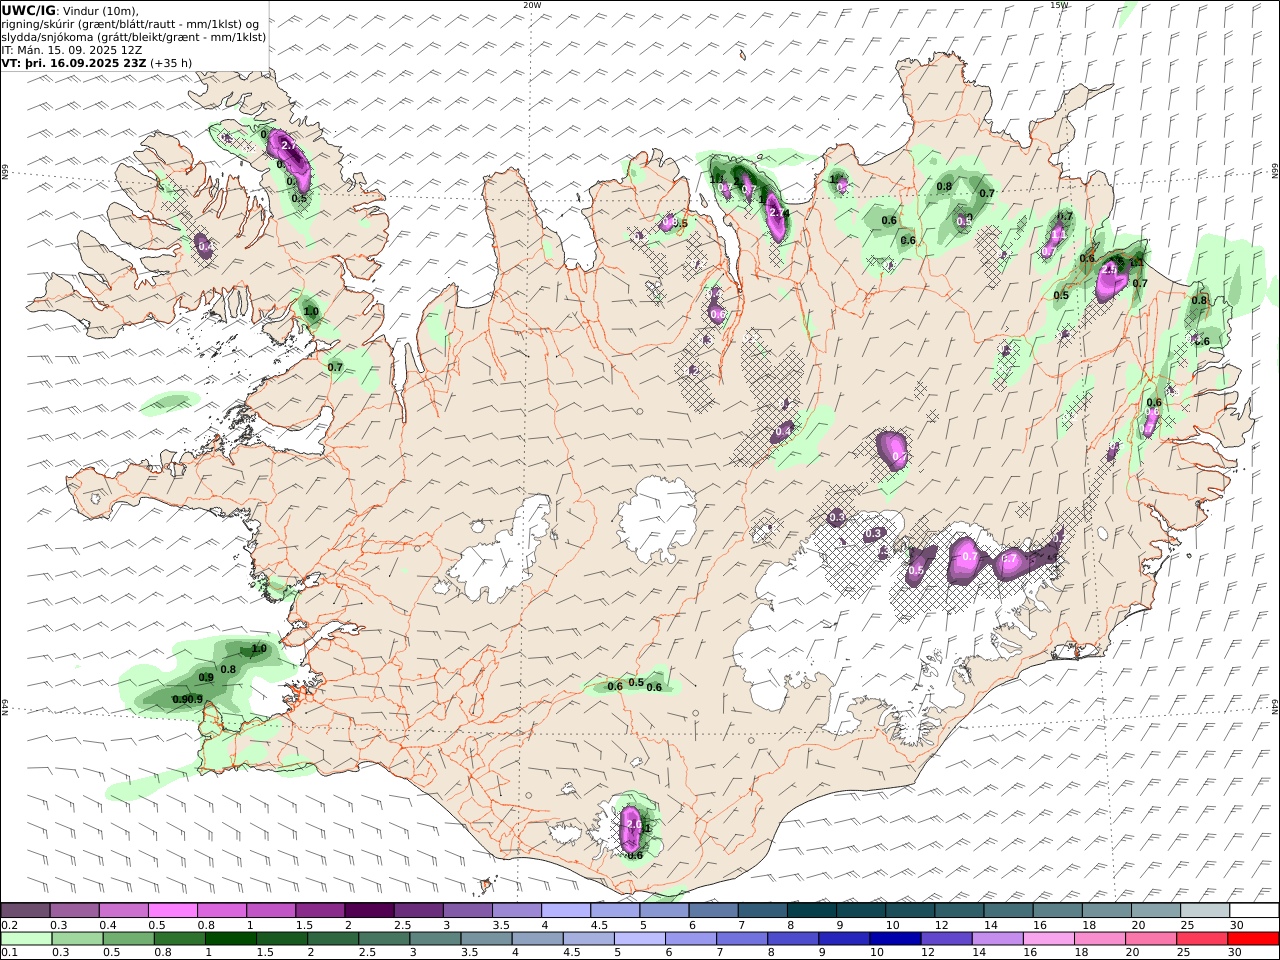Select the 'VT: þri. 16.09.2025 23Z' valid time

74,62
